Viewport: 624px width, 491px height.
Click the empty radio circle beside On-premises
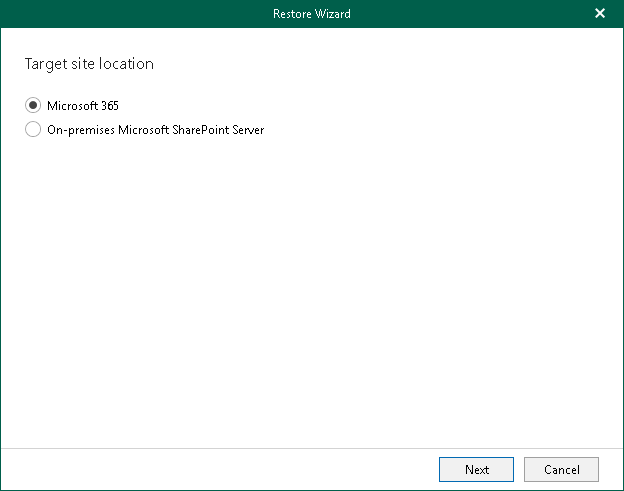(33, 129)
